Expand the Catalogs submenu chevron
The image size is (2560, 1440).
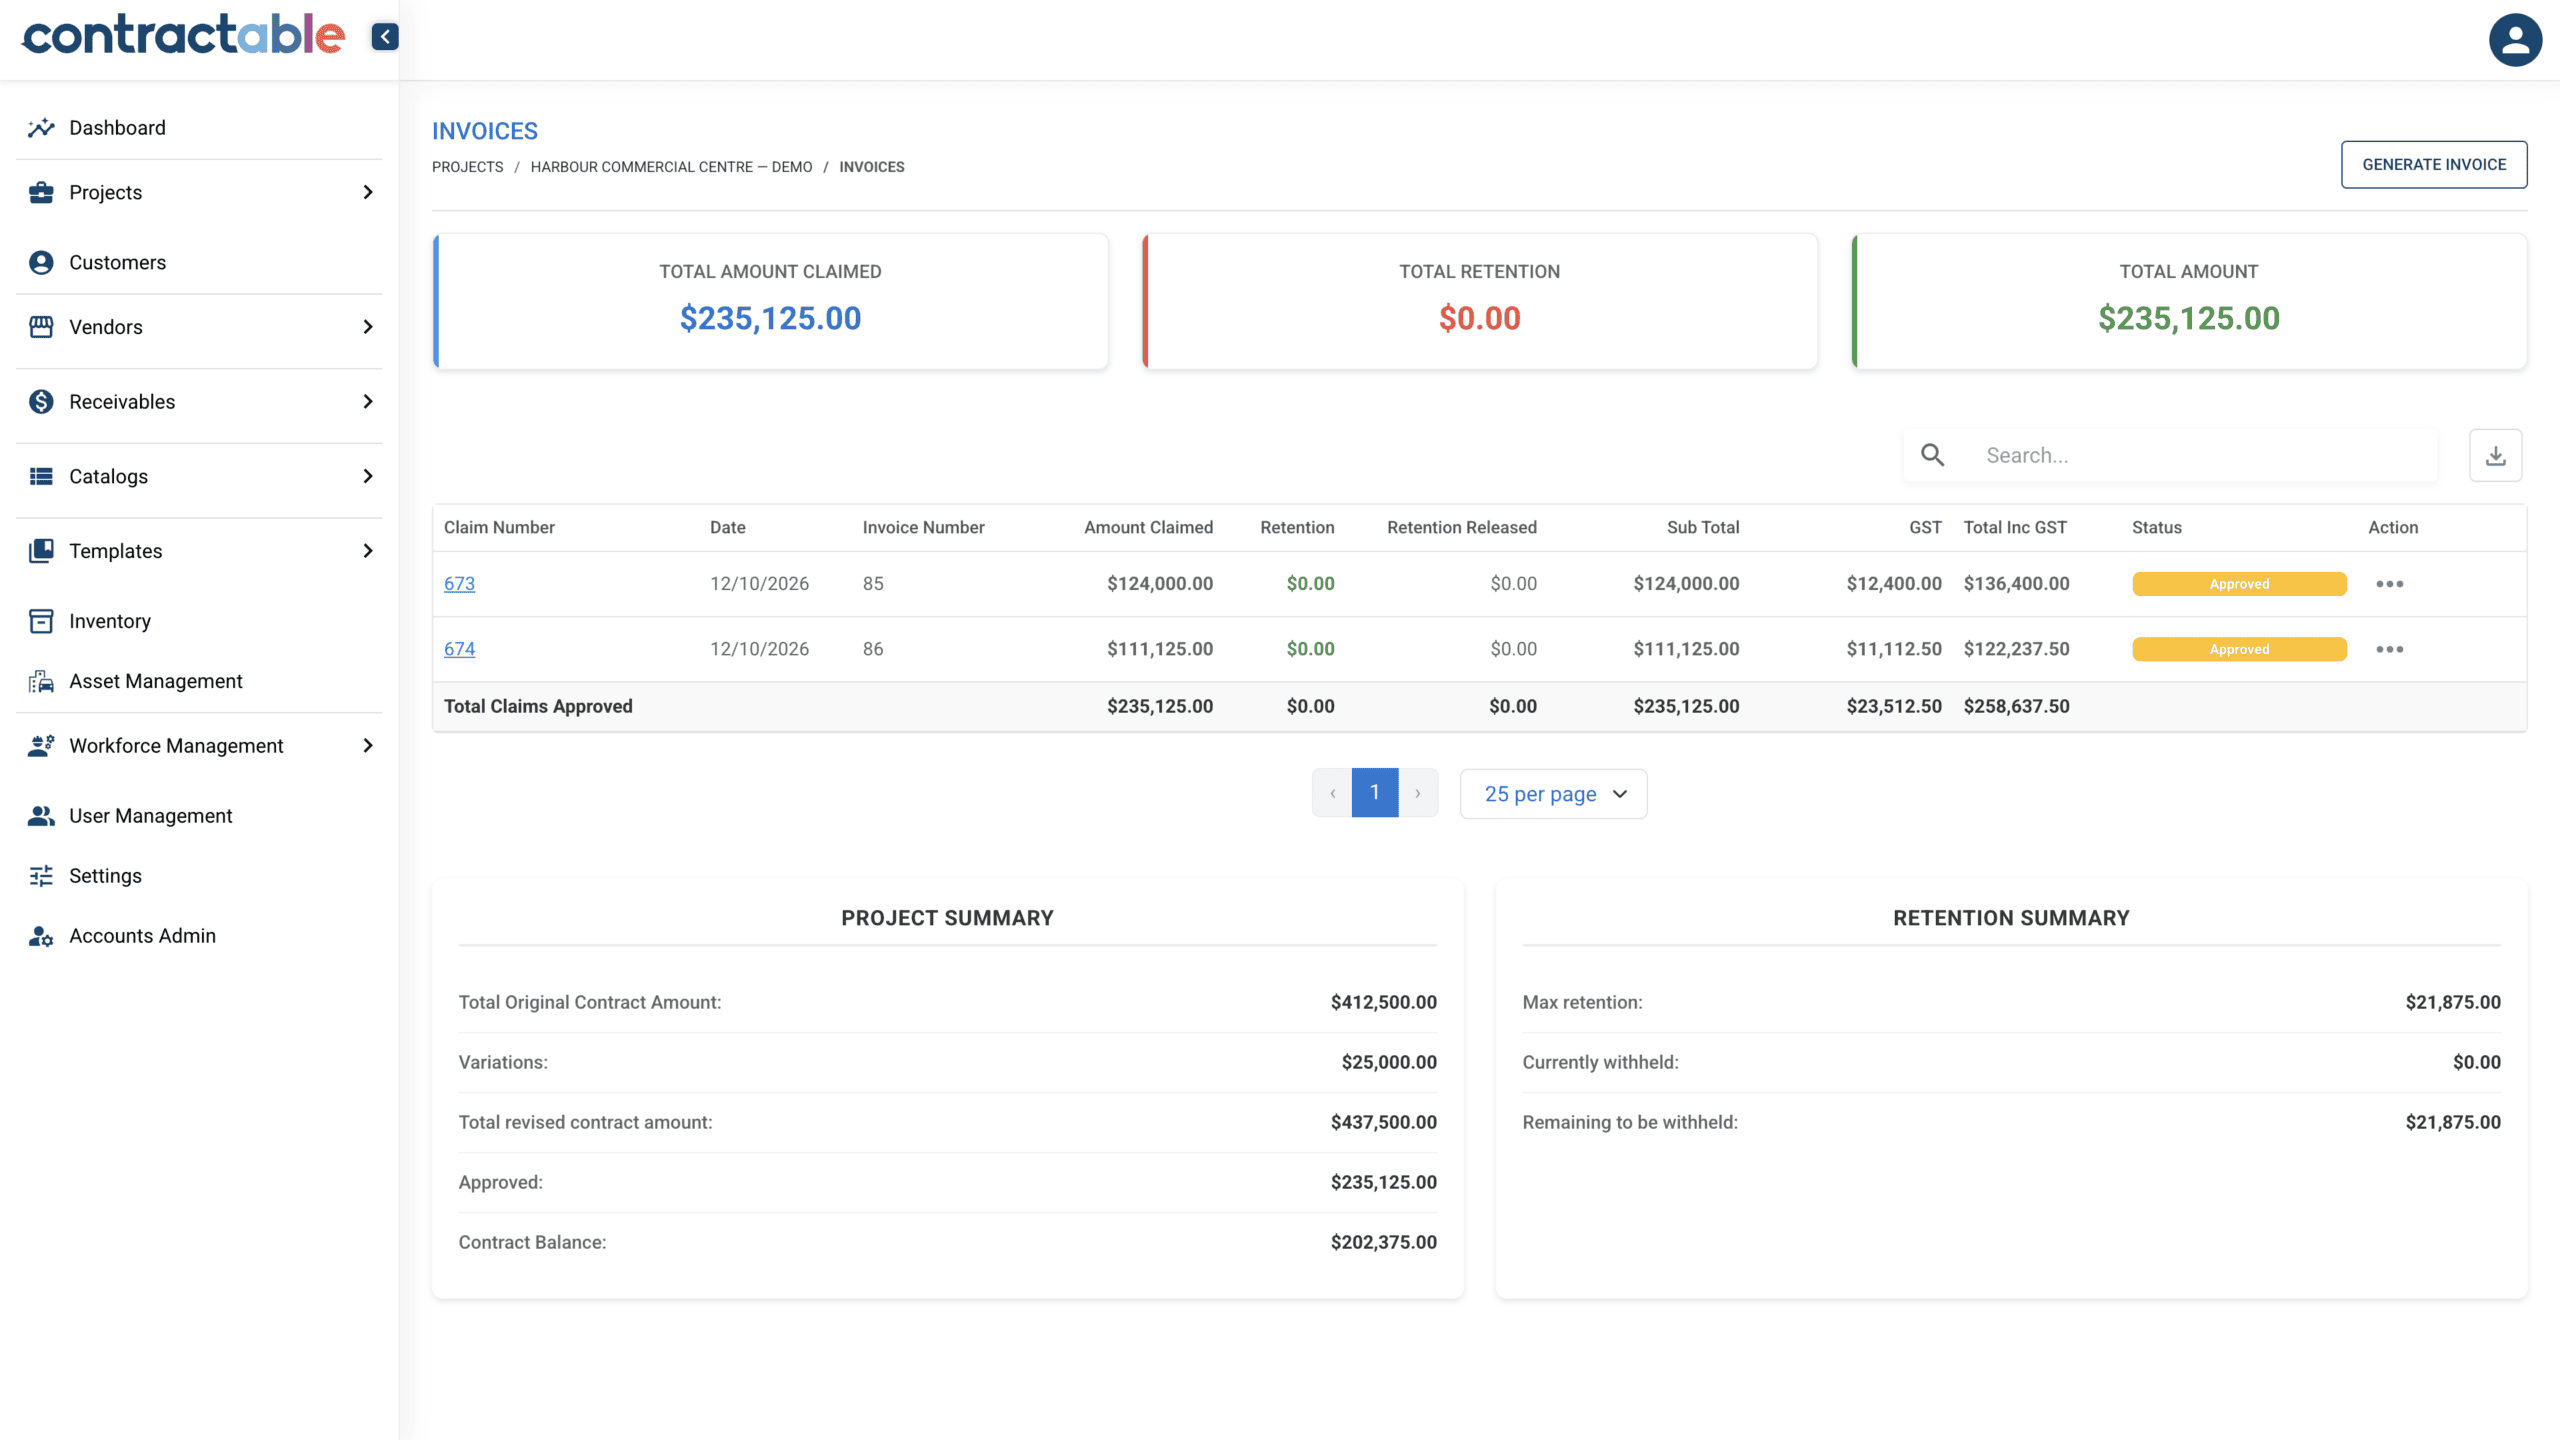point(368,476)
